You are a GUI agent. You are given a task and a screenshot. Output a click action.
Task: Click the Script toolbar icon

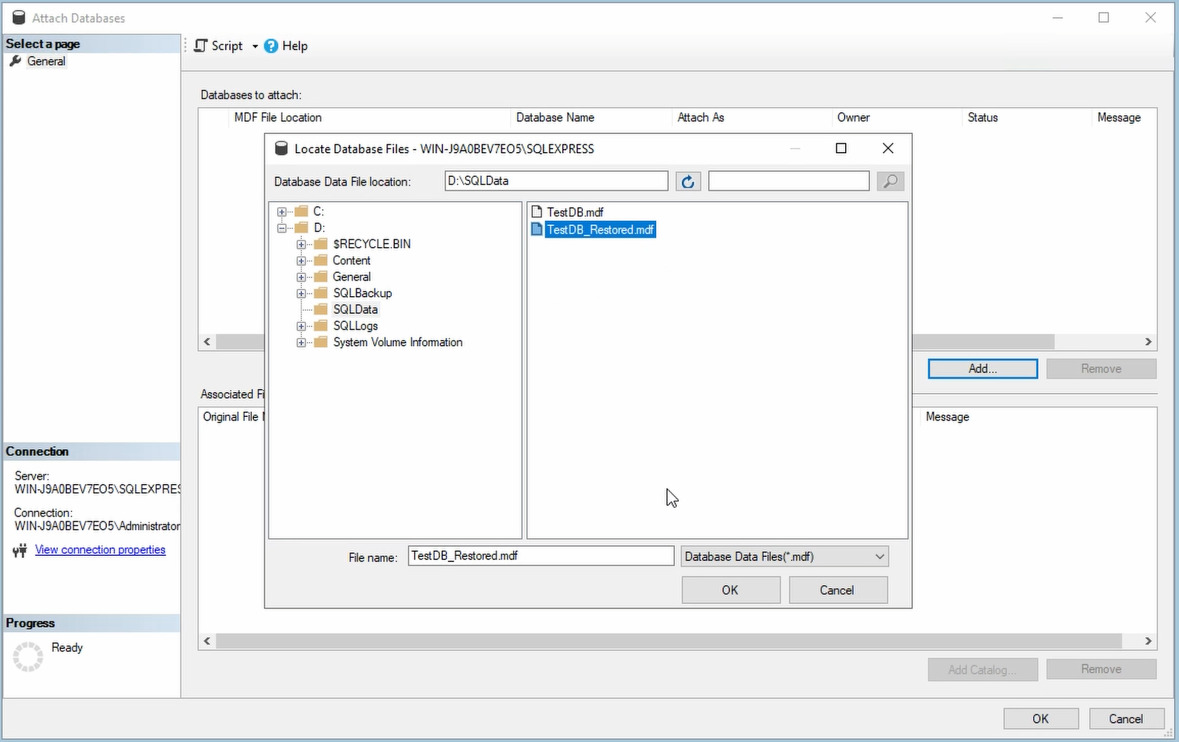(201, 46)
